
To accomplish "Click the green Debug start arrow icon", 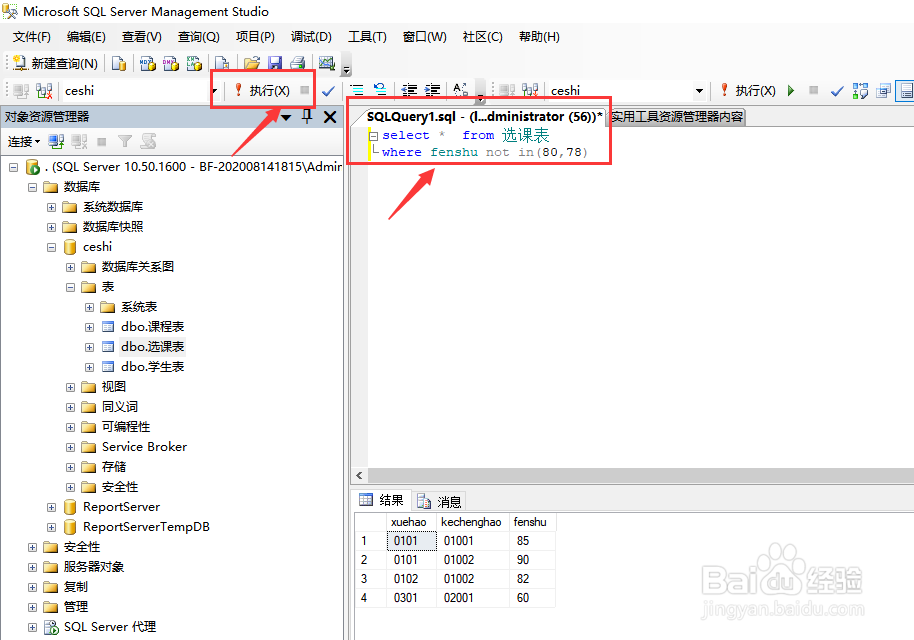I will 790,90.
